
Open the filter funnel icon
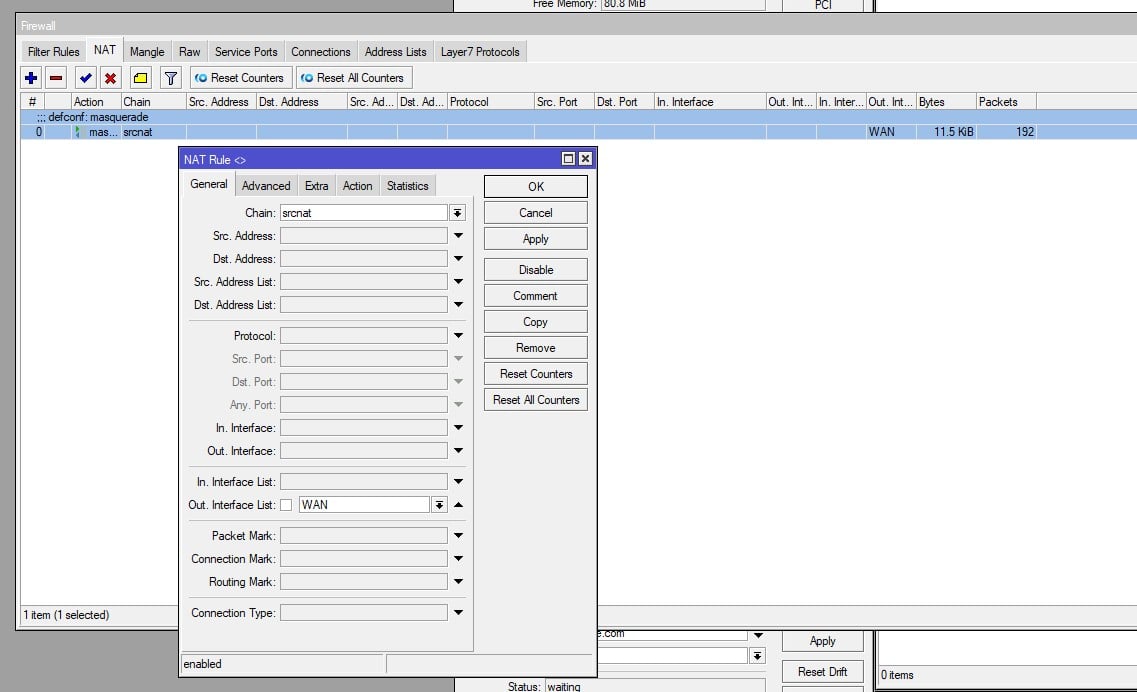(x=170, y=78)
